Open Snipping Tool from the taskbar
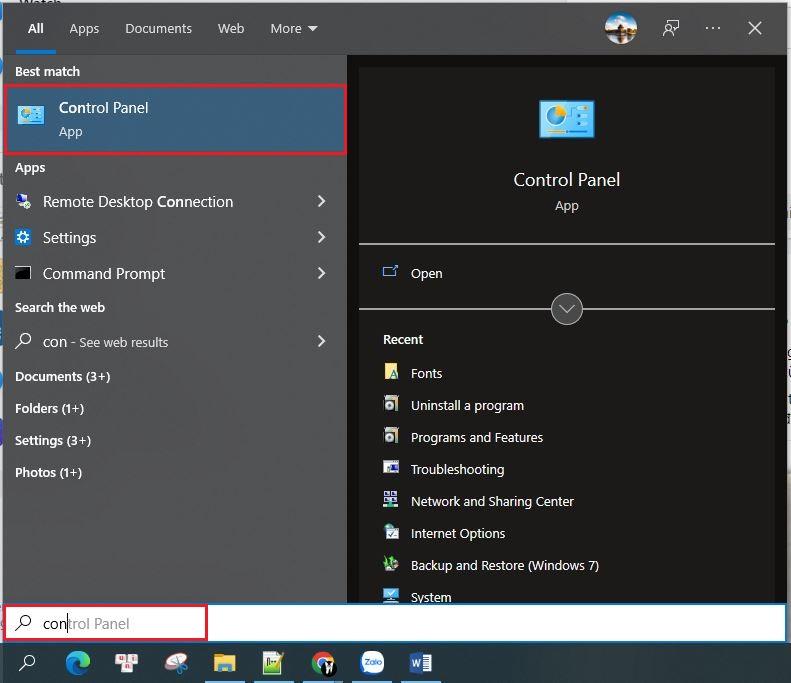Image resolution: width=791 pixels, height=683 pixels. pyautogui.click(x=176, y=662)
